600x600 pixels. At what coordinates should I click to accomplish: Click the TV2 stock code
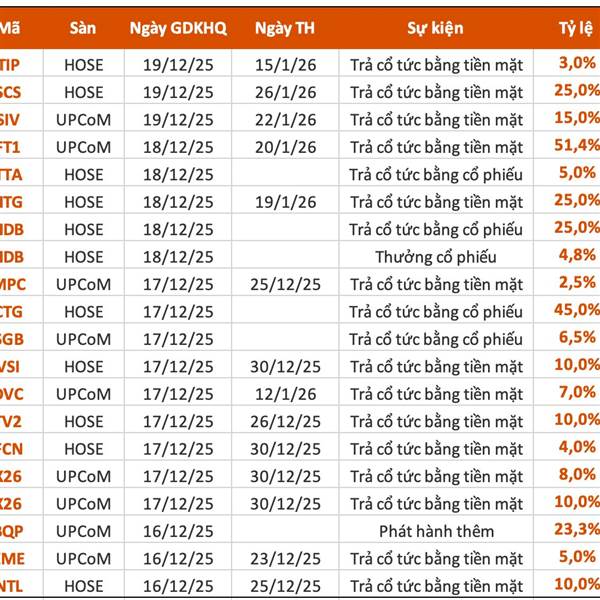tap(13, 421)
